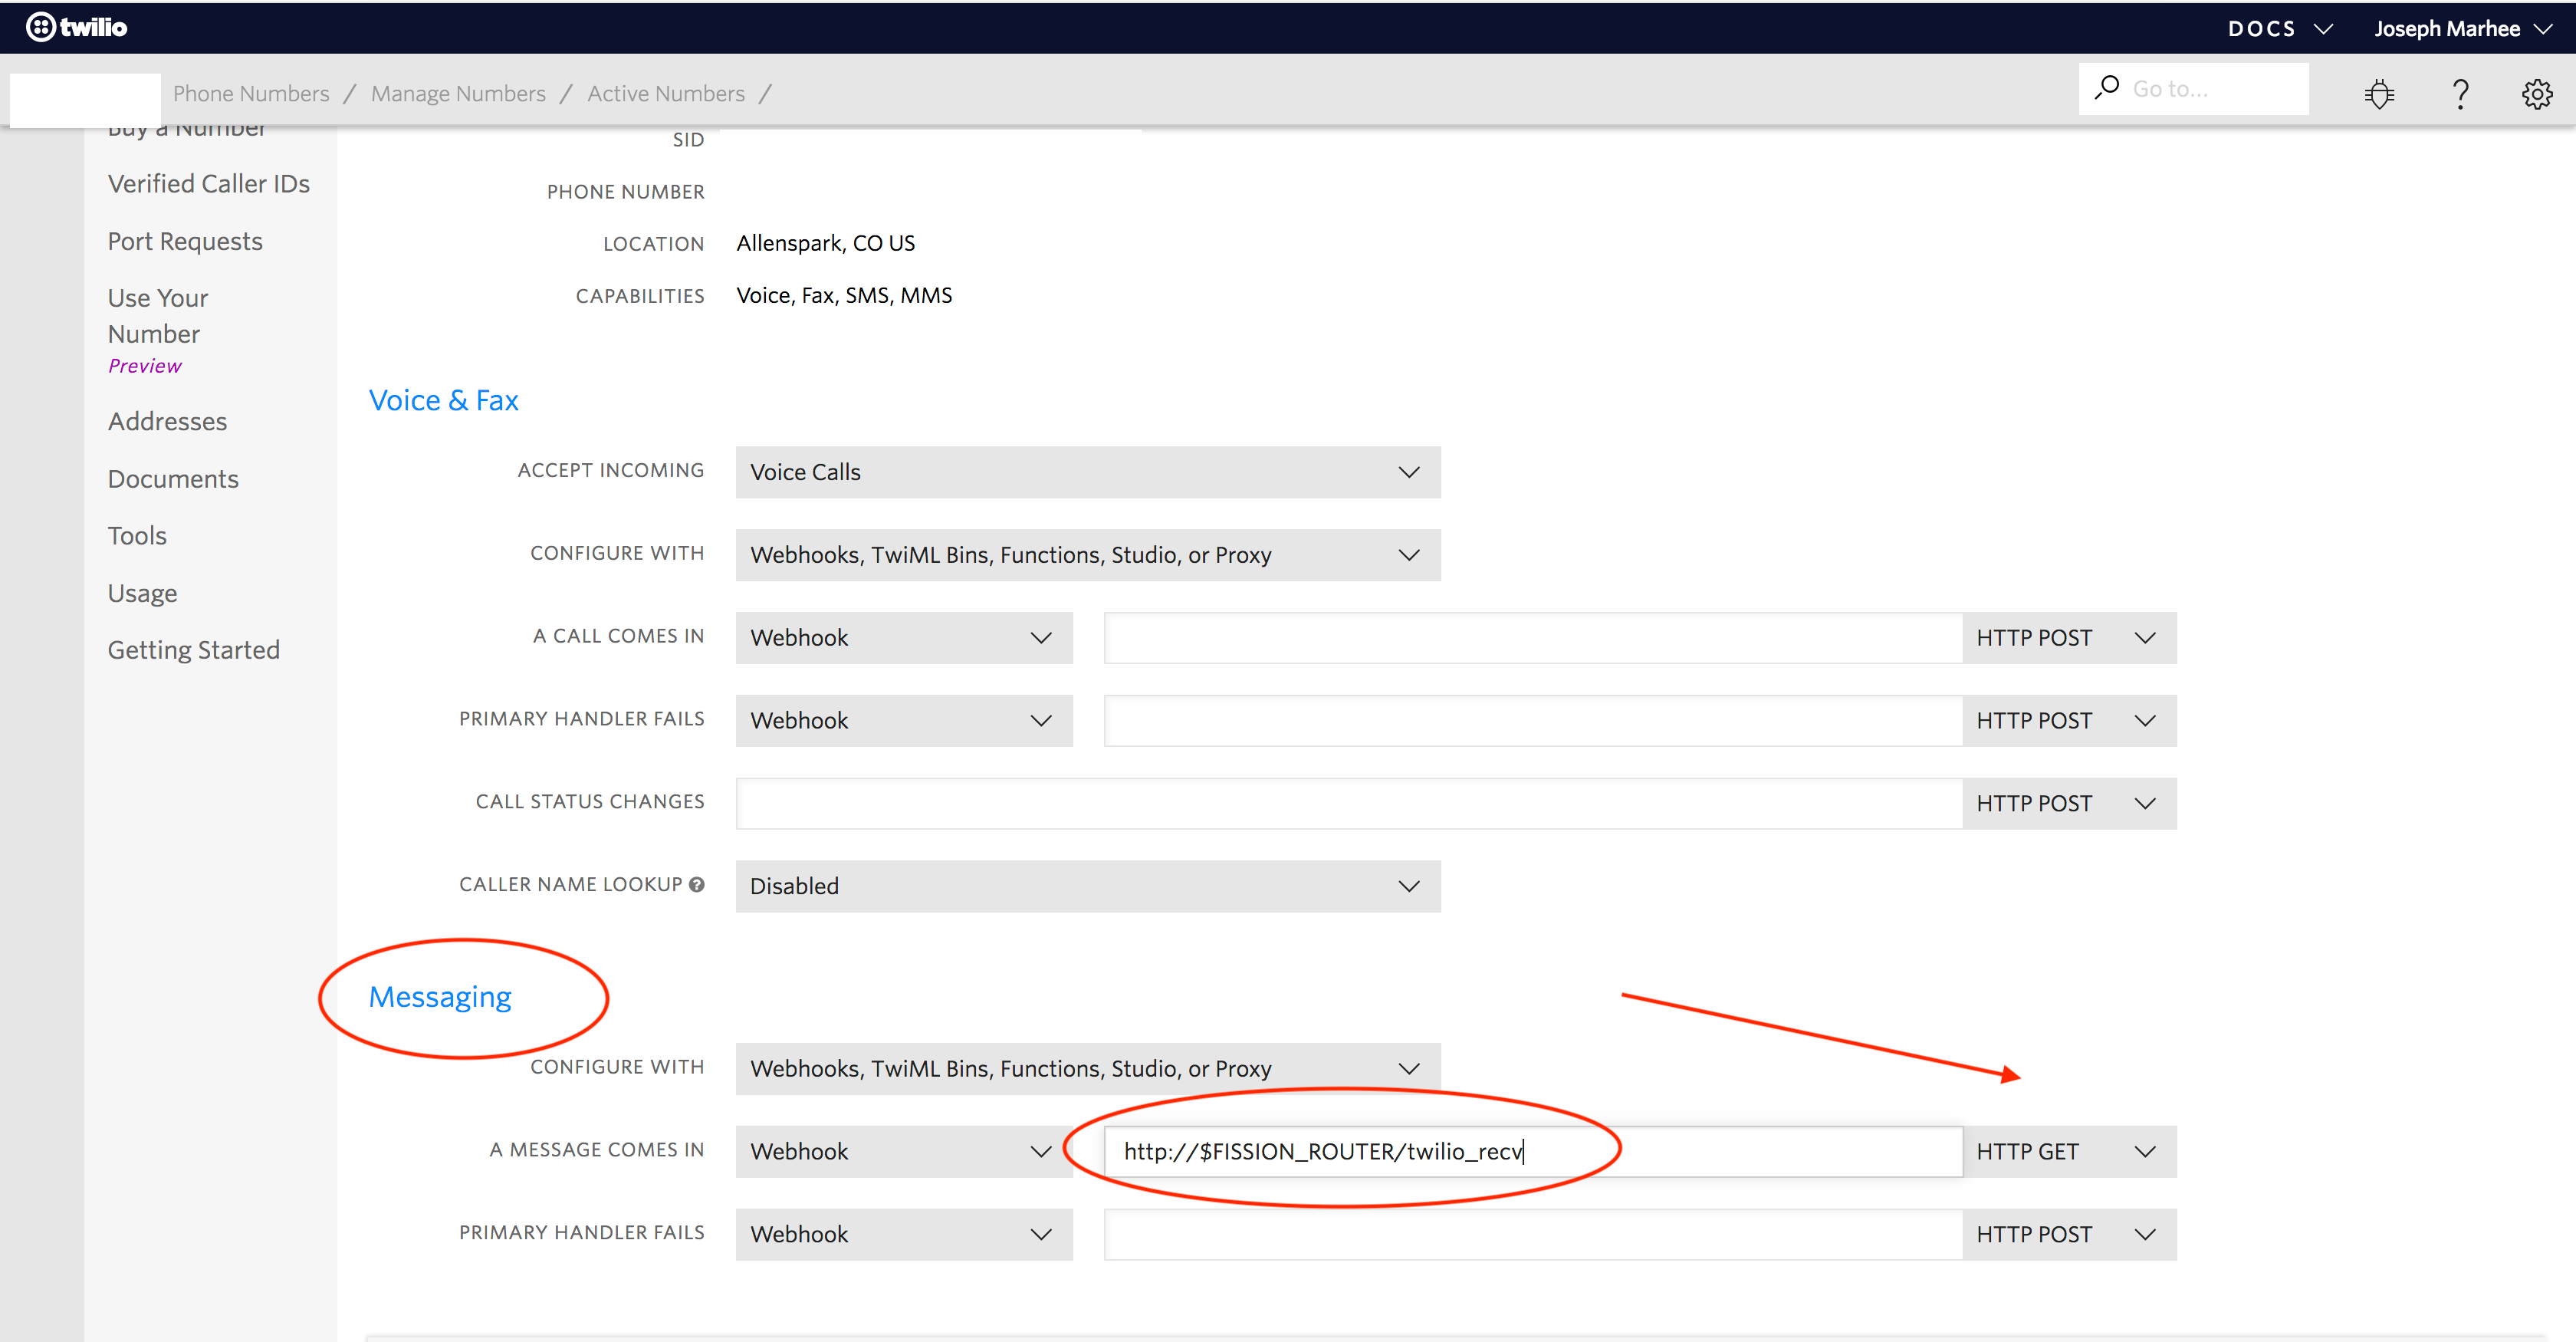Image resolution: width=2576 pixels, height=1342 pixels.
Task: Expand Caller Name Lookup Disabled dropdown
Action: (x=1088, y=886)
